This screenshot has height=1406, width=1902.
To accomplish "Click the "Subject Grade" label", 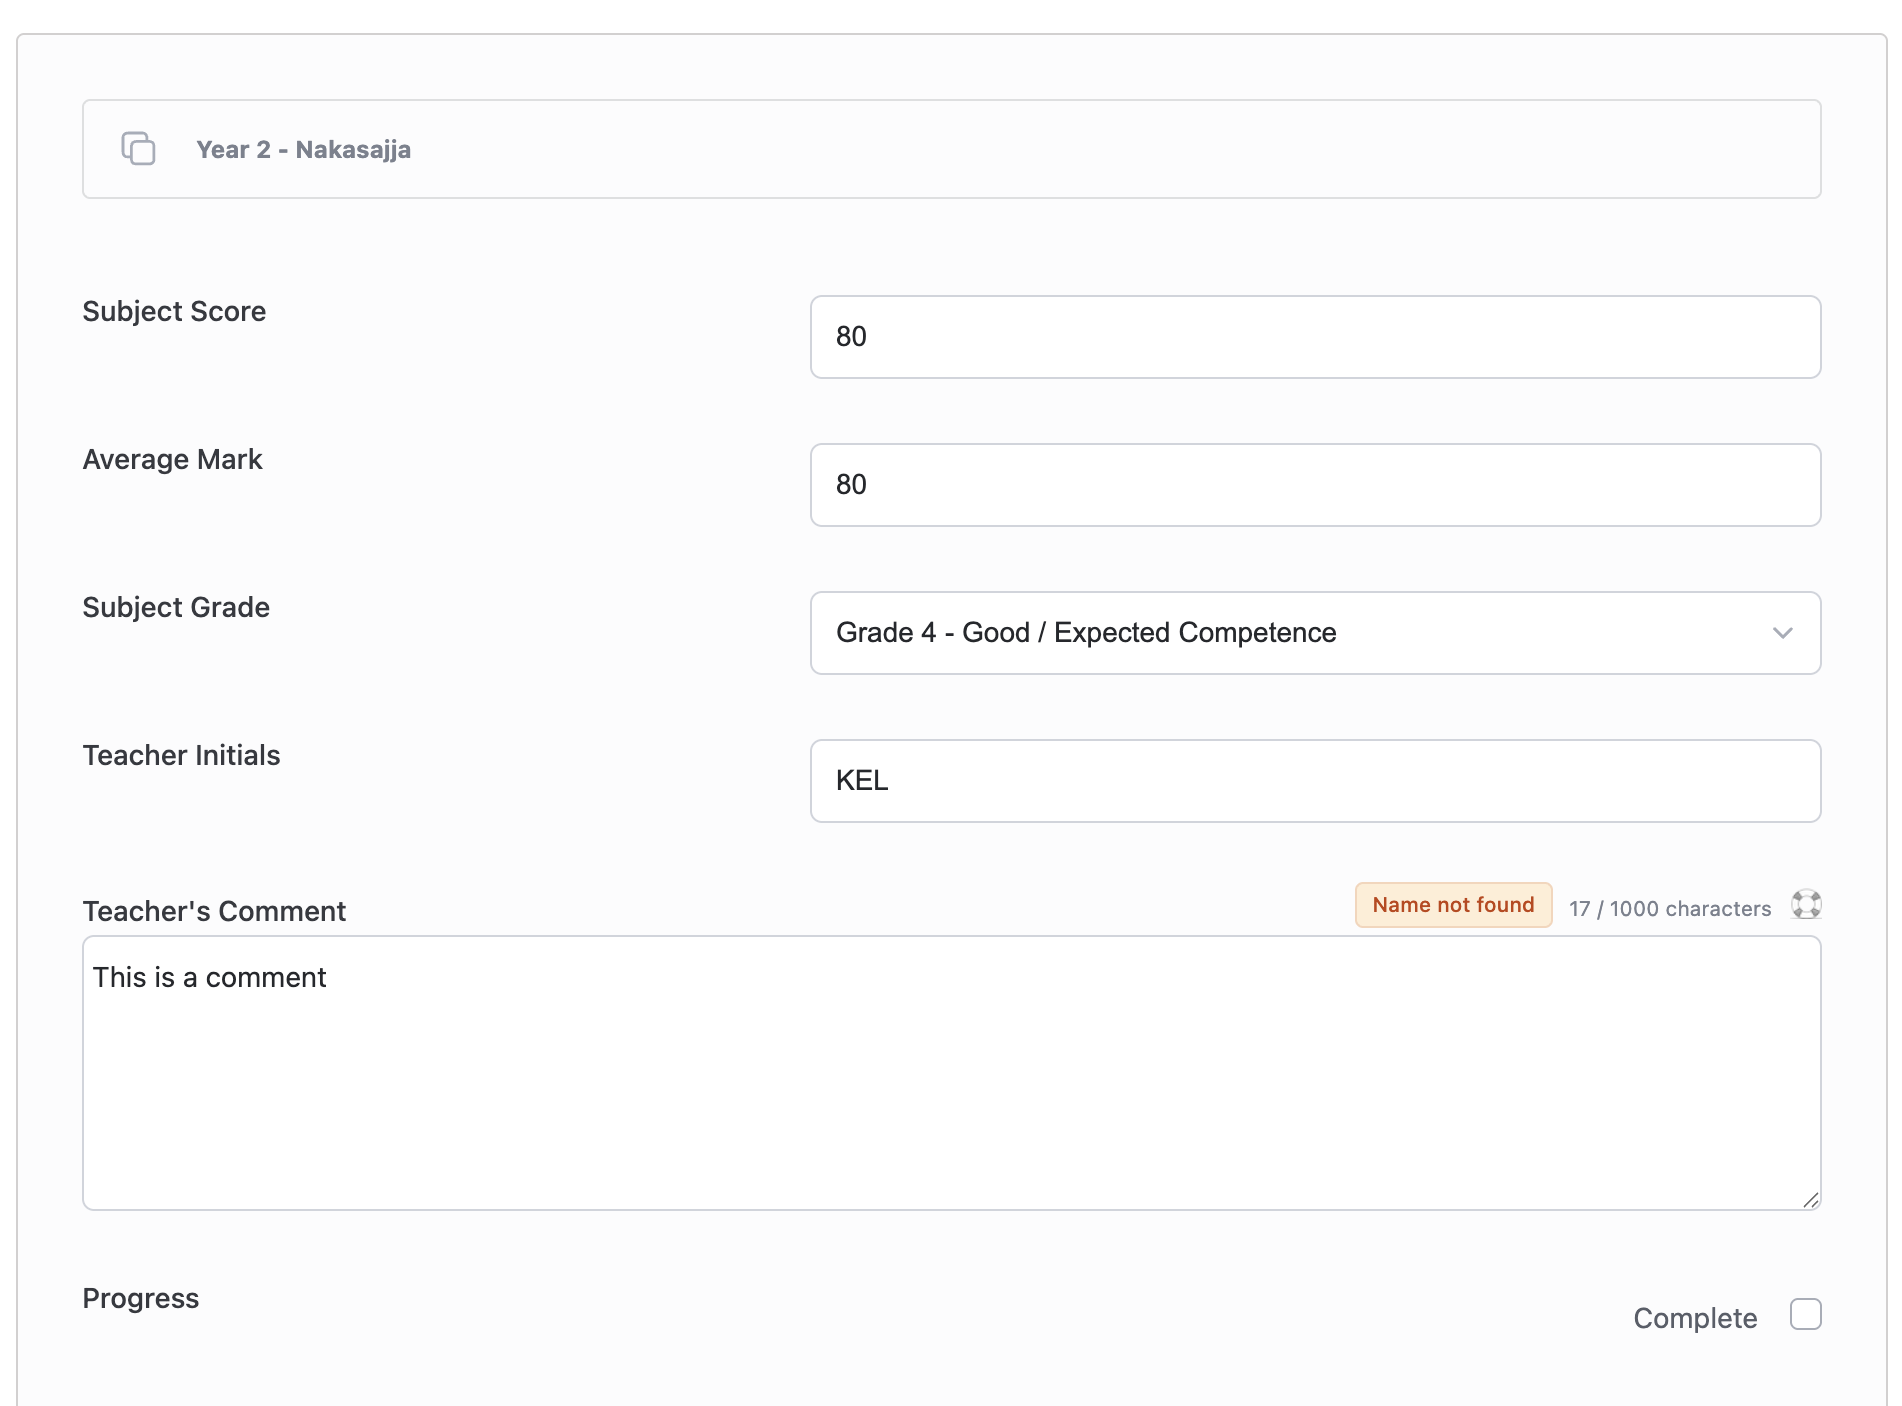I will (x=176, y=607).
